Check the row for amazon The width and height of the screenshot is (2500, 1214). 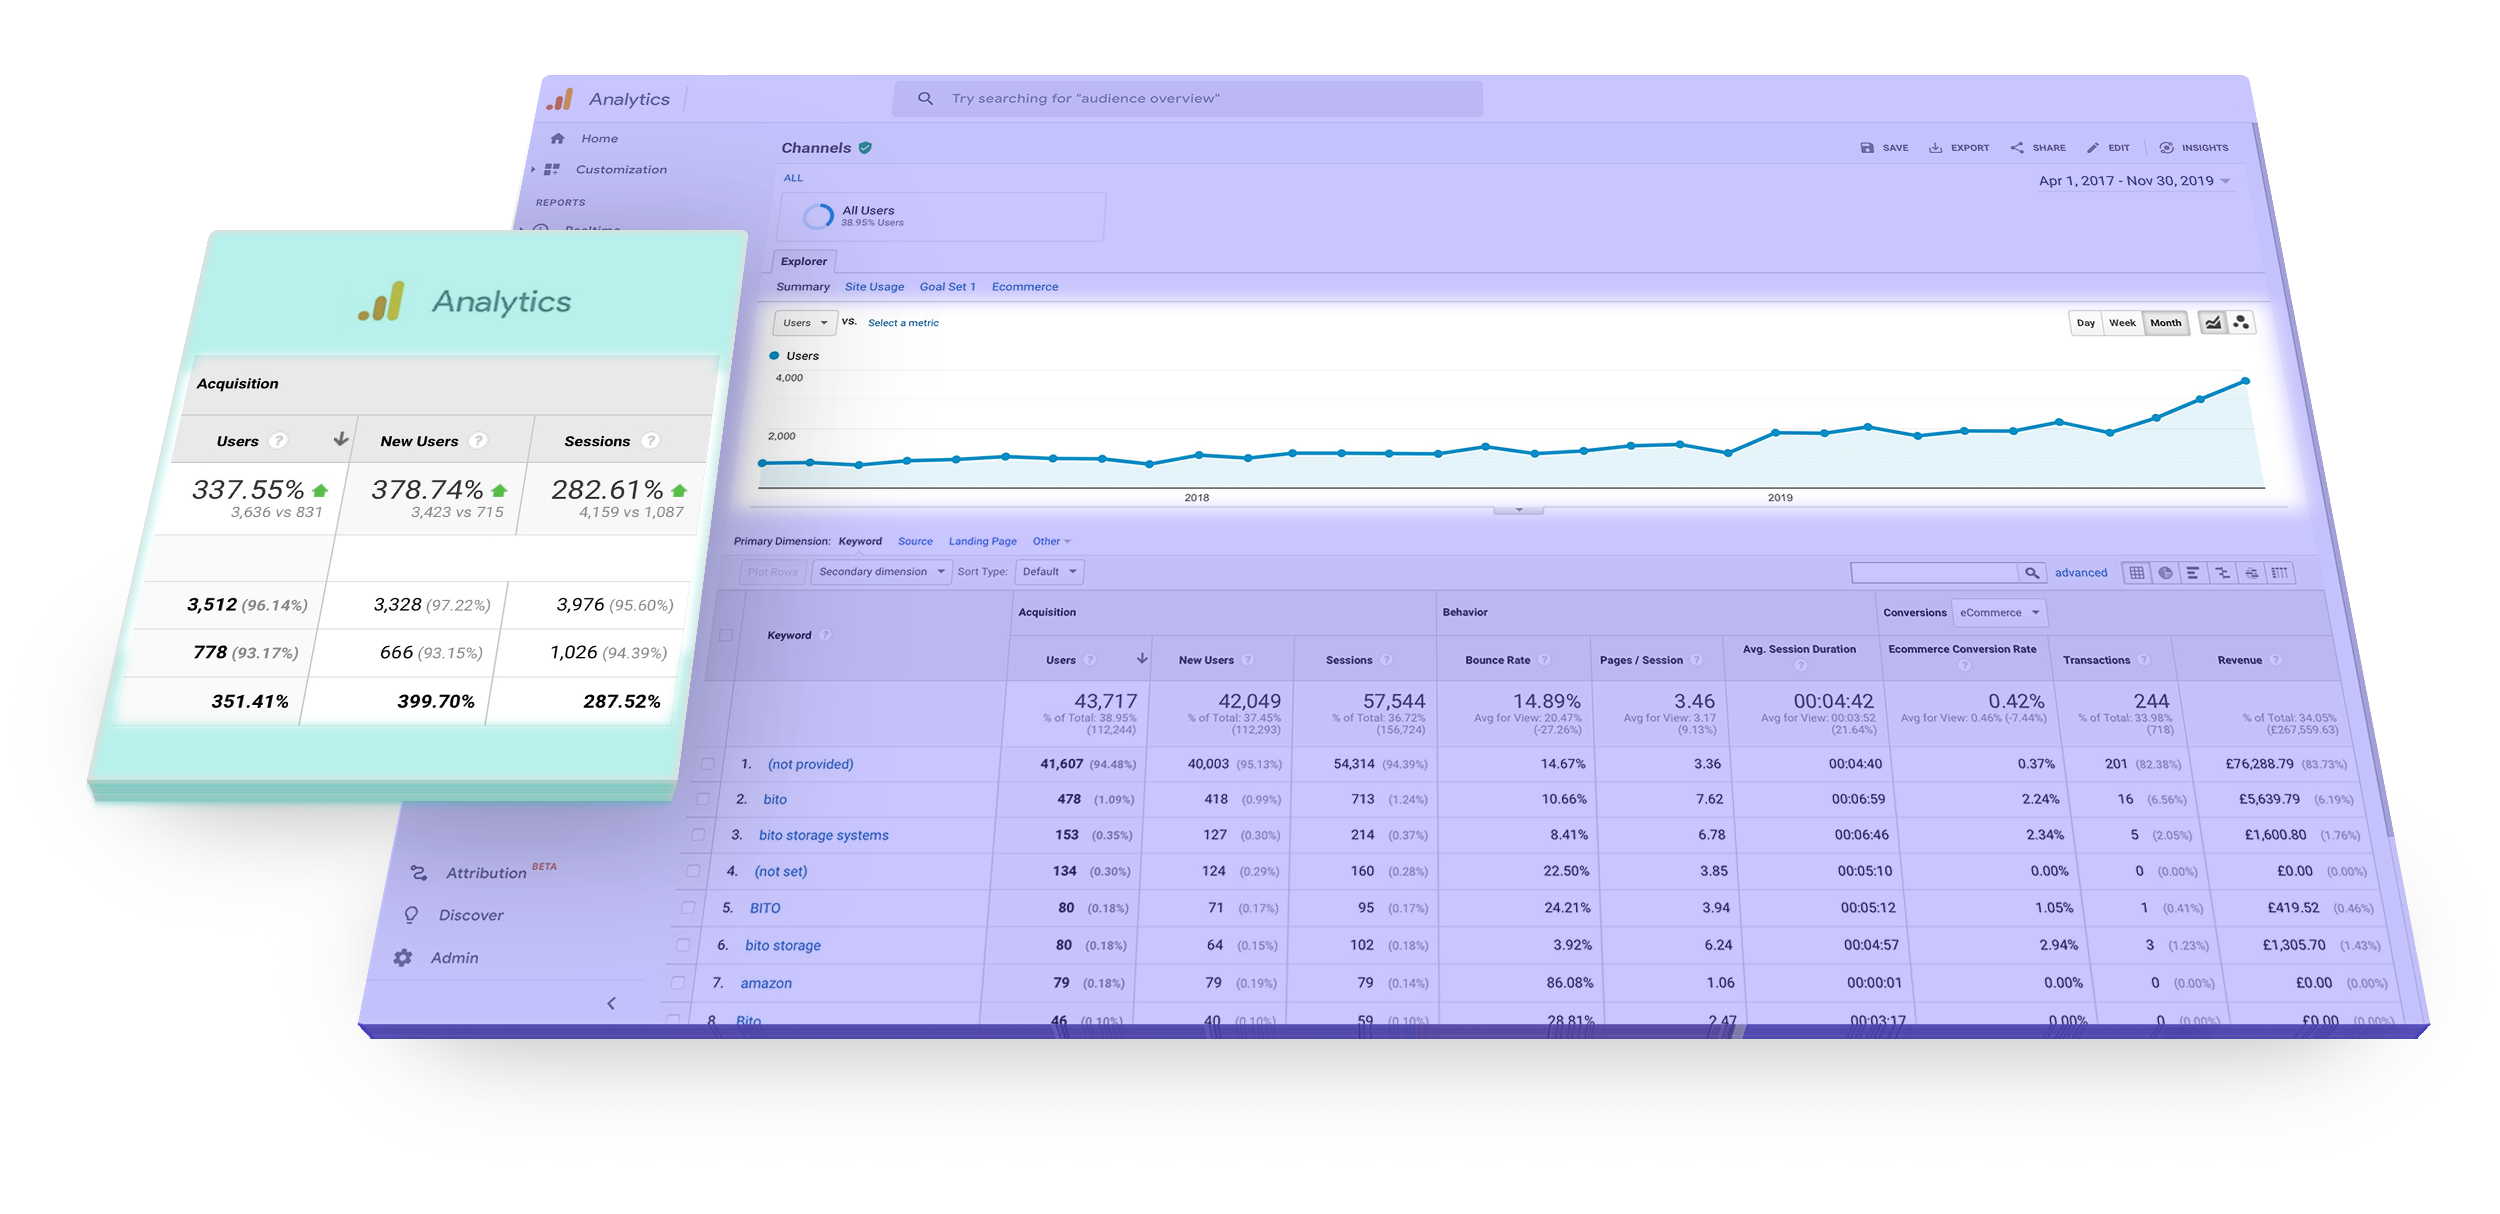point(678,983)
